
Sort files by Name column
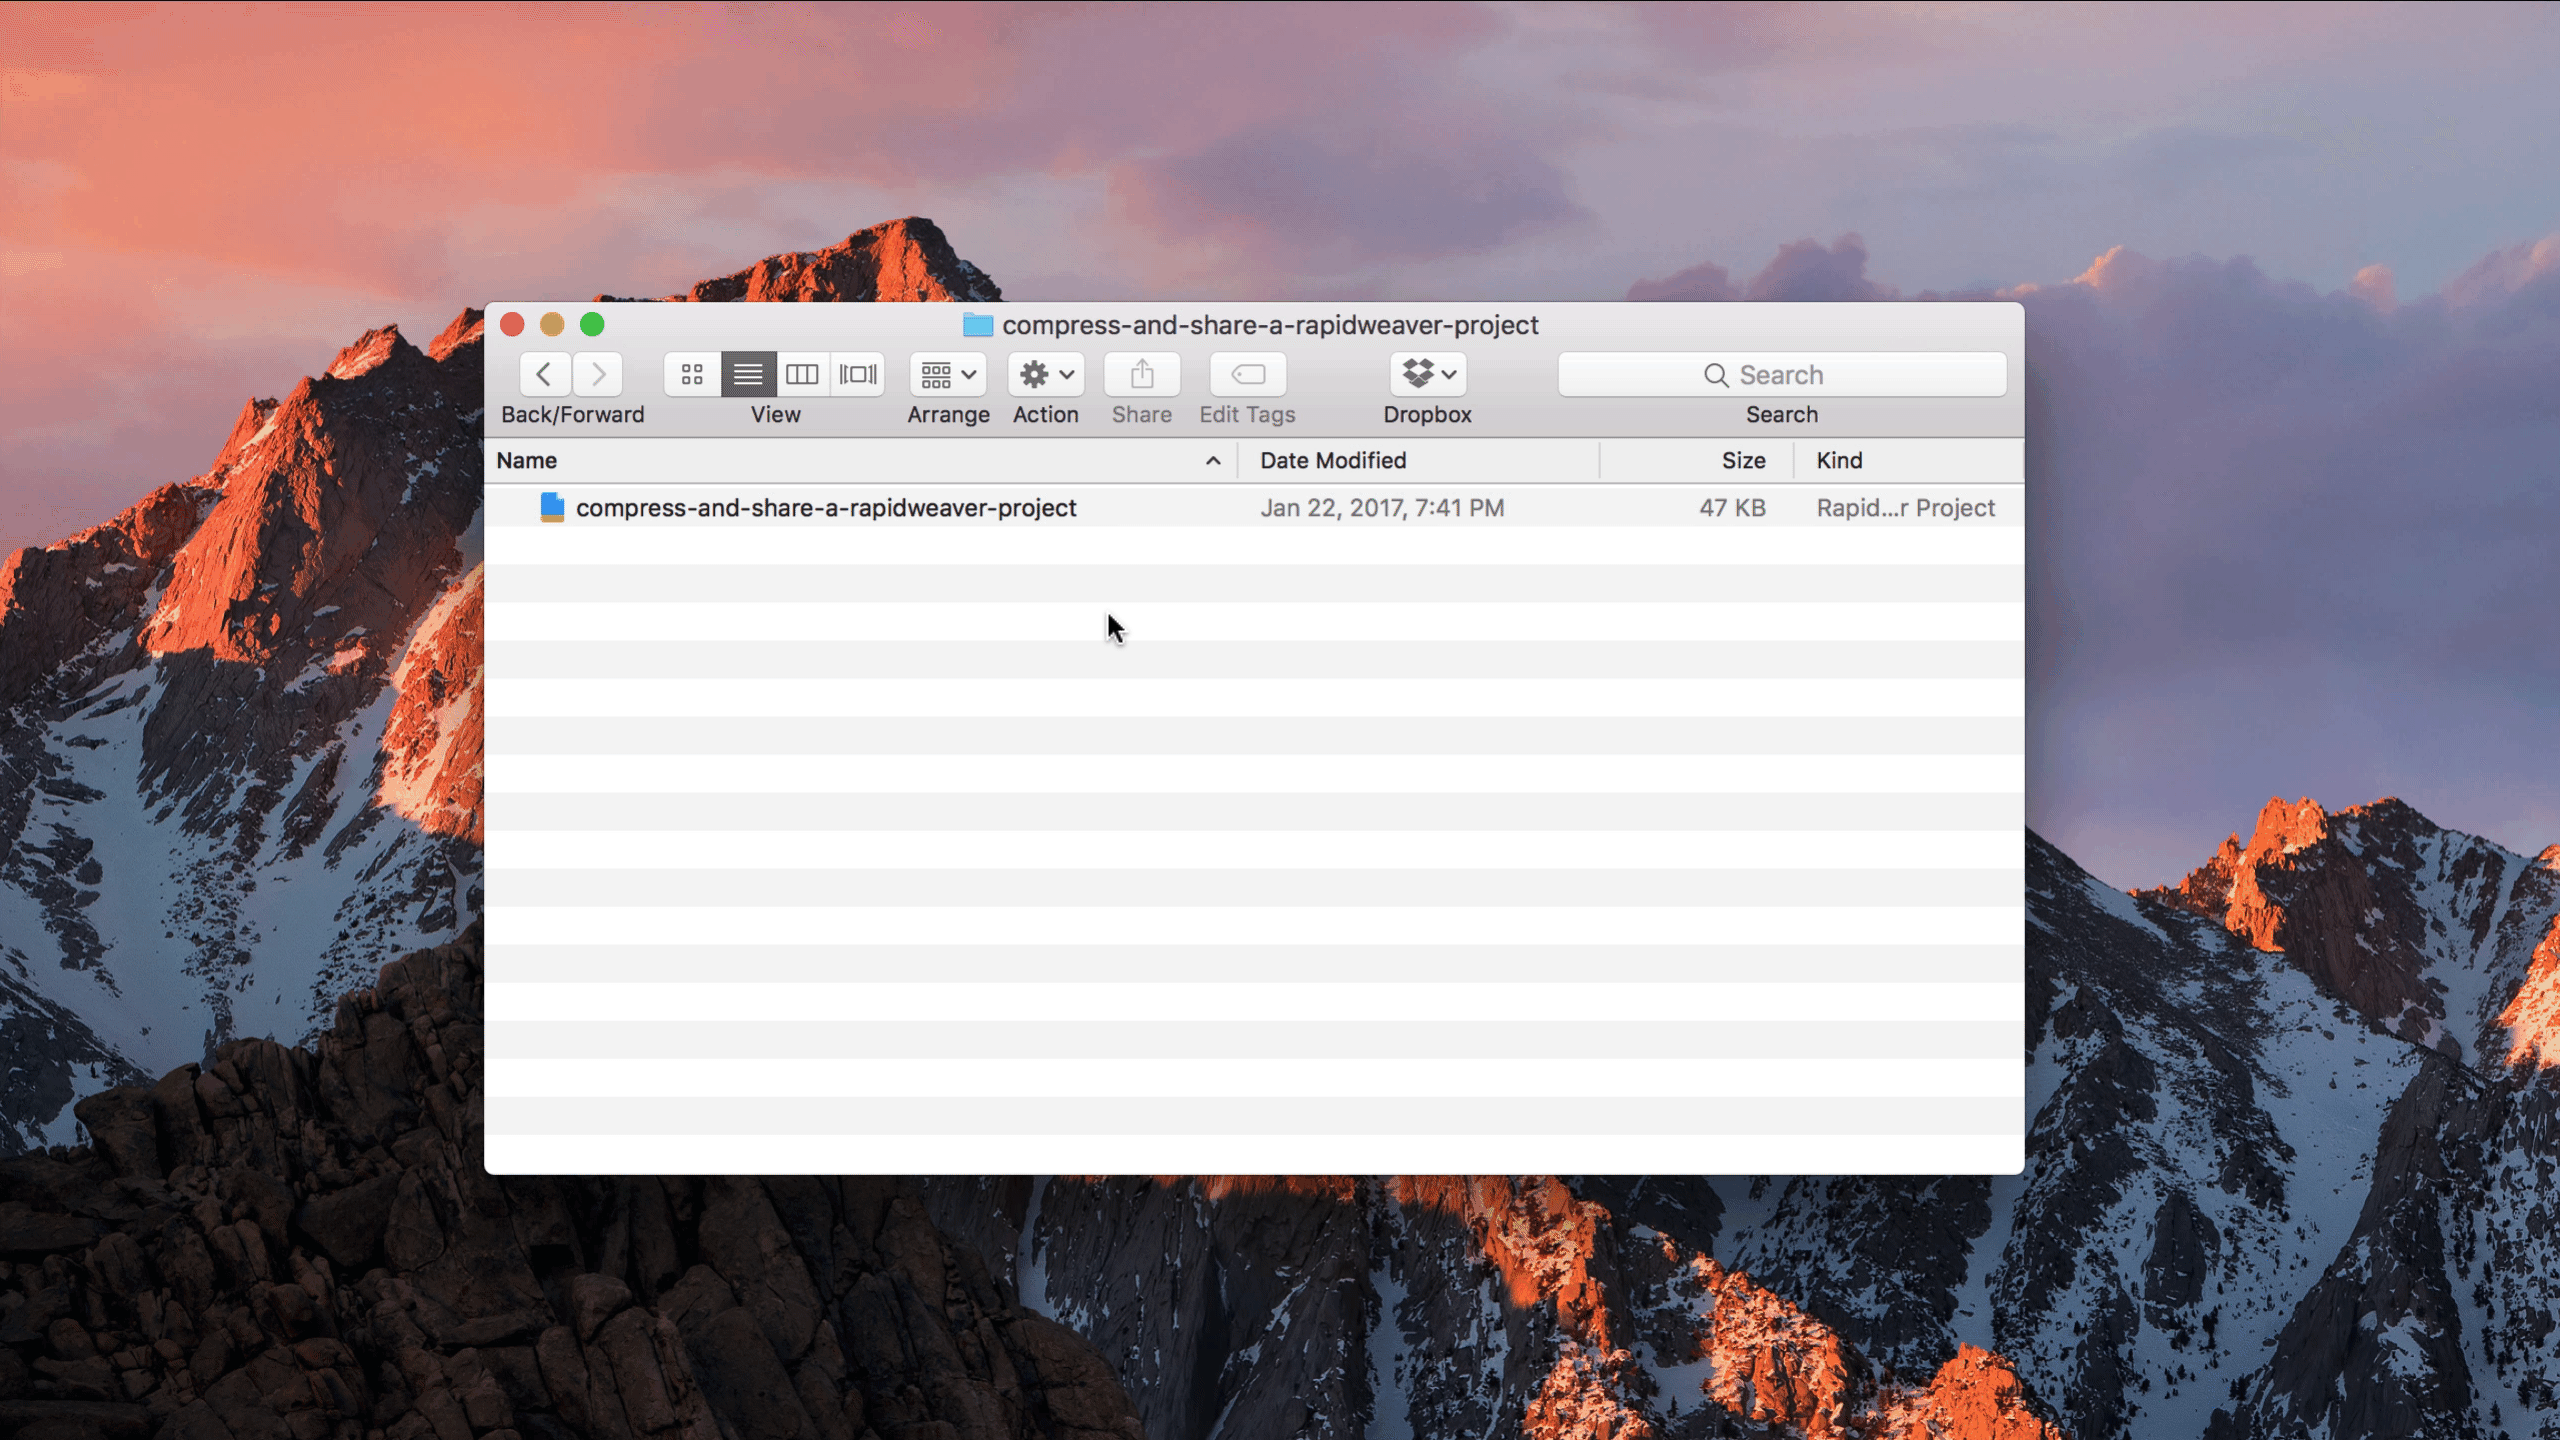528,460
